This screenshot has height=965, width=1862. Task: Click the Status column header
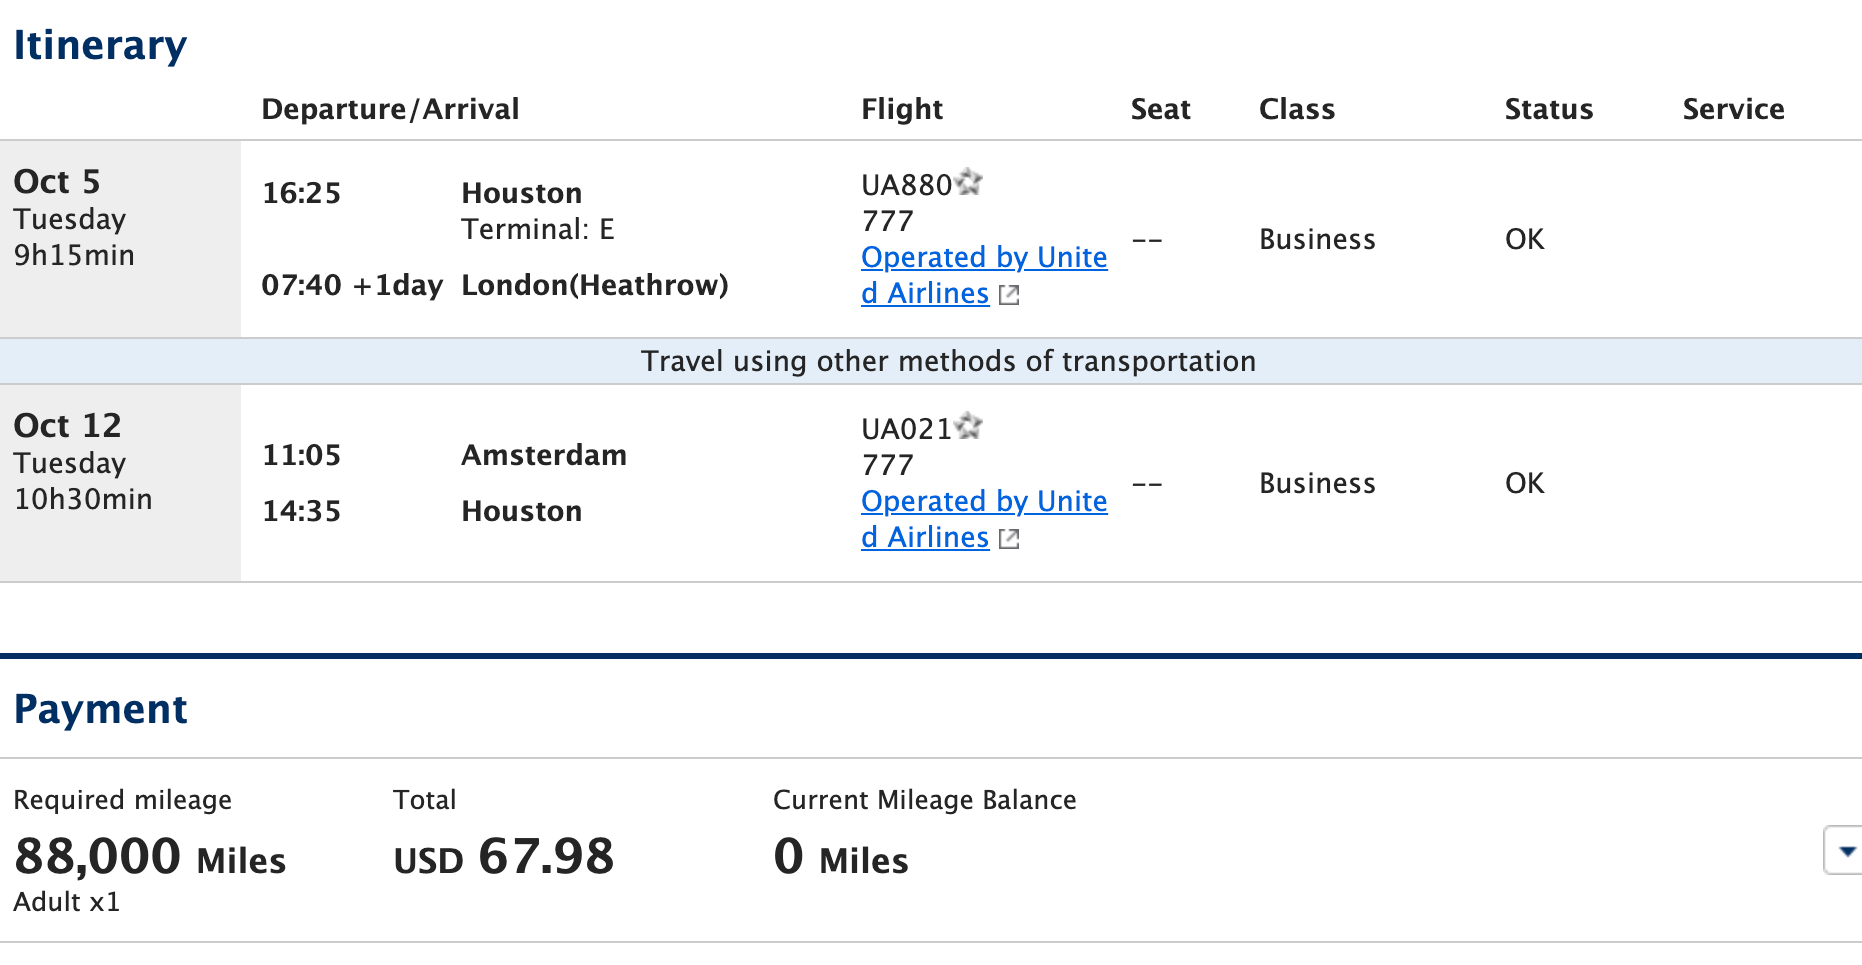click(1549, 109)
